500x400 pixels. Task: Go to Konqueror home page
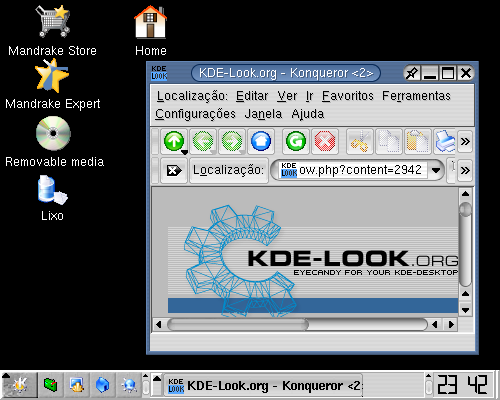261,141
